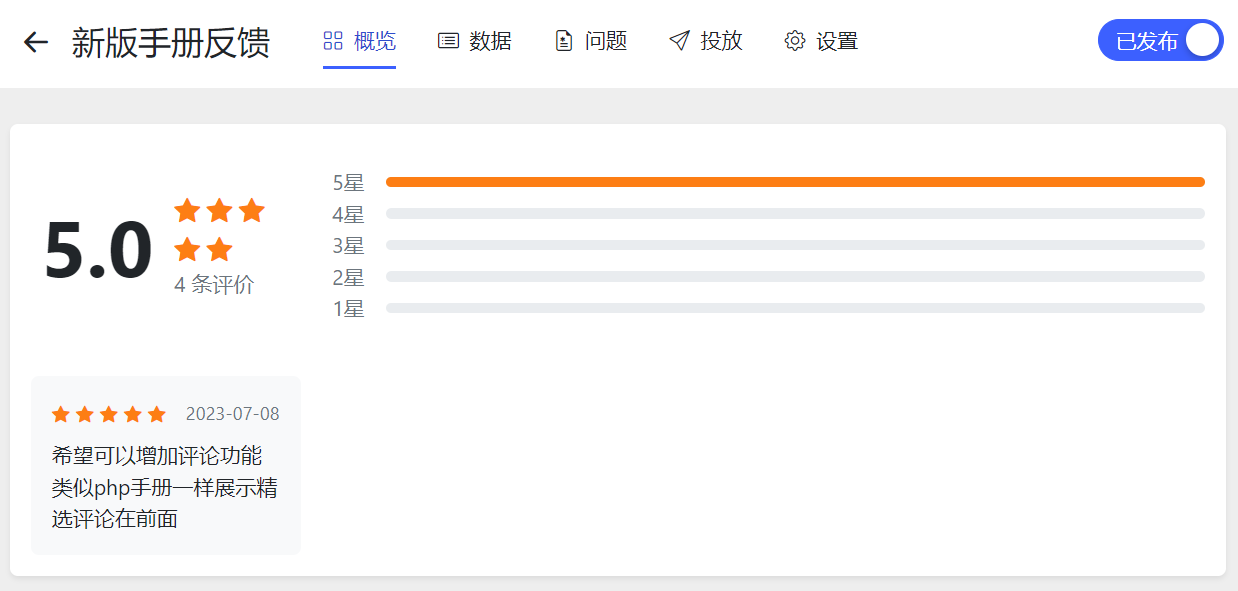The height and width of the screenshot is (591, 1238).
Task: Go to the 投放 tab
Action: (706, 41)
